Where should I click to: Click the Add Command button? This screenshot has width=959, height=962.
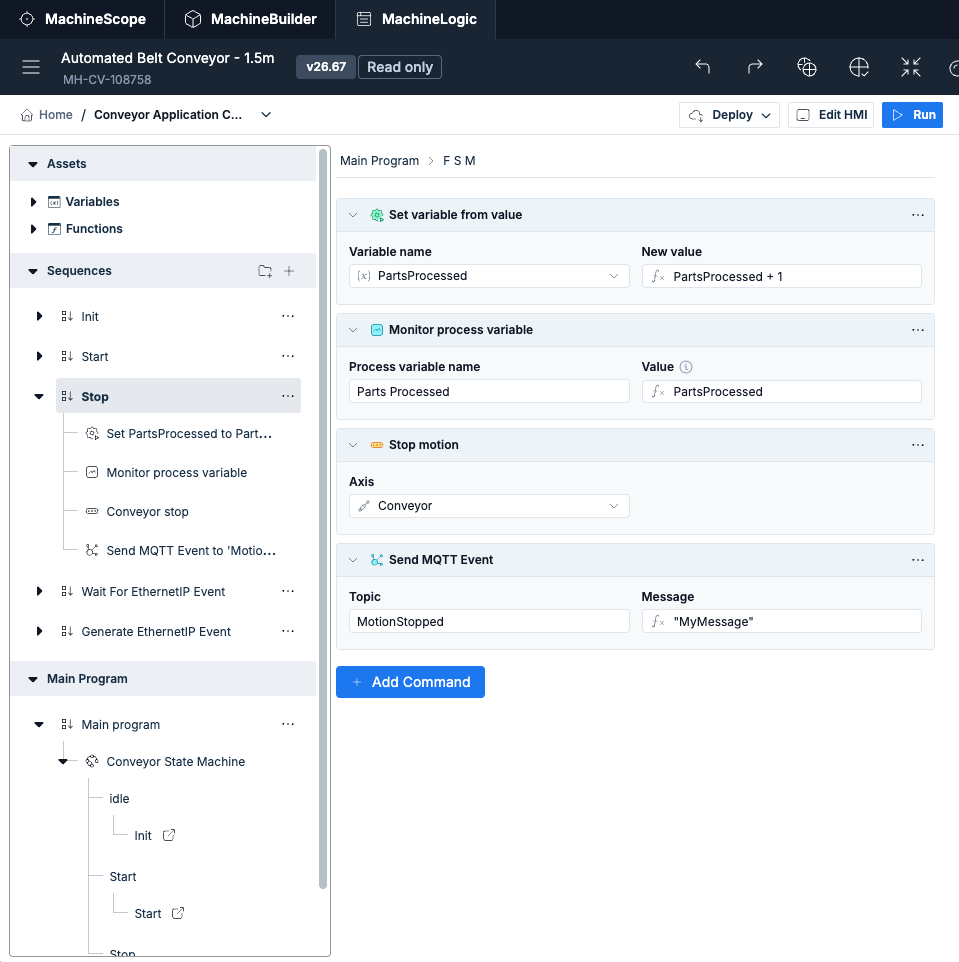[x=410, y=682]
